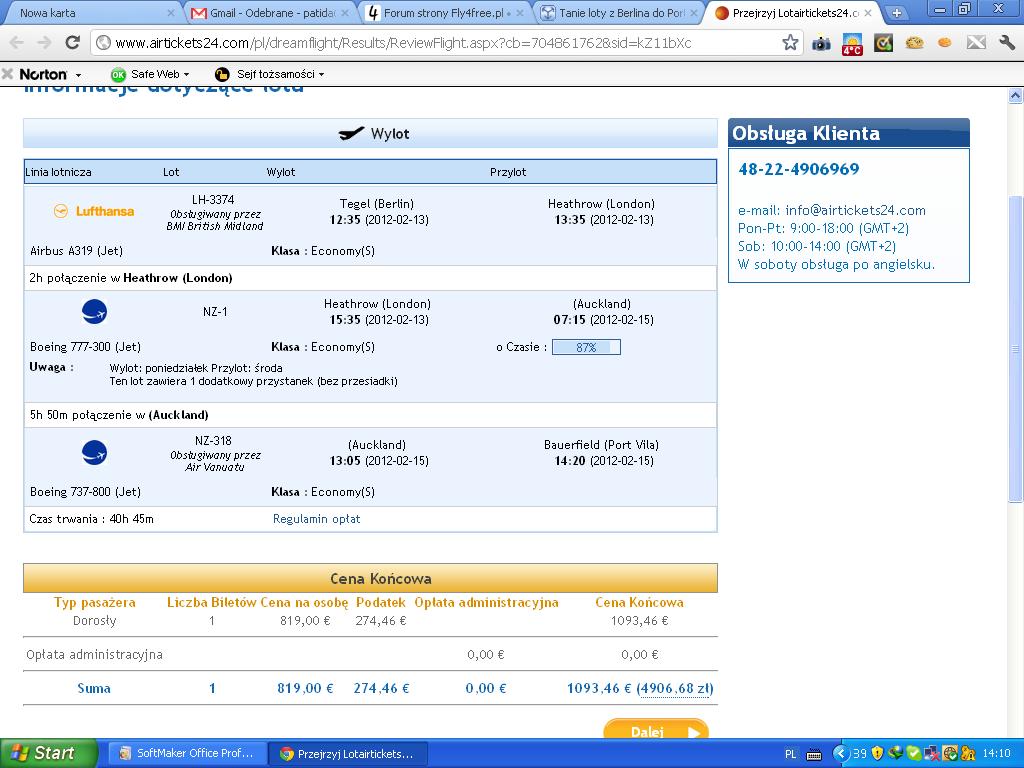Click the black and yellow checkmark extension icon

[x=883, y=43]
